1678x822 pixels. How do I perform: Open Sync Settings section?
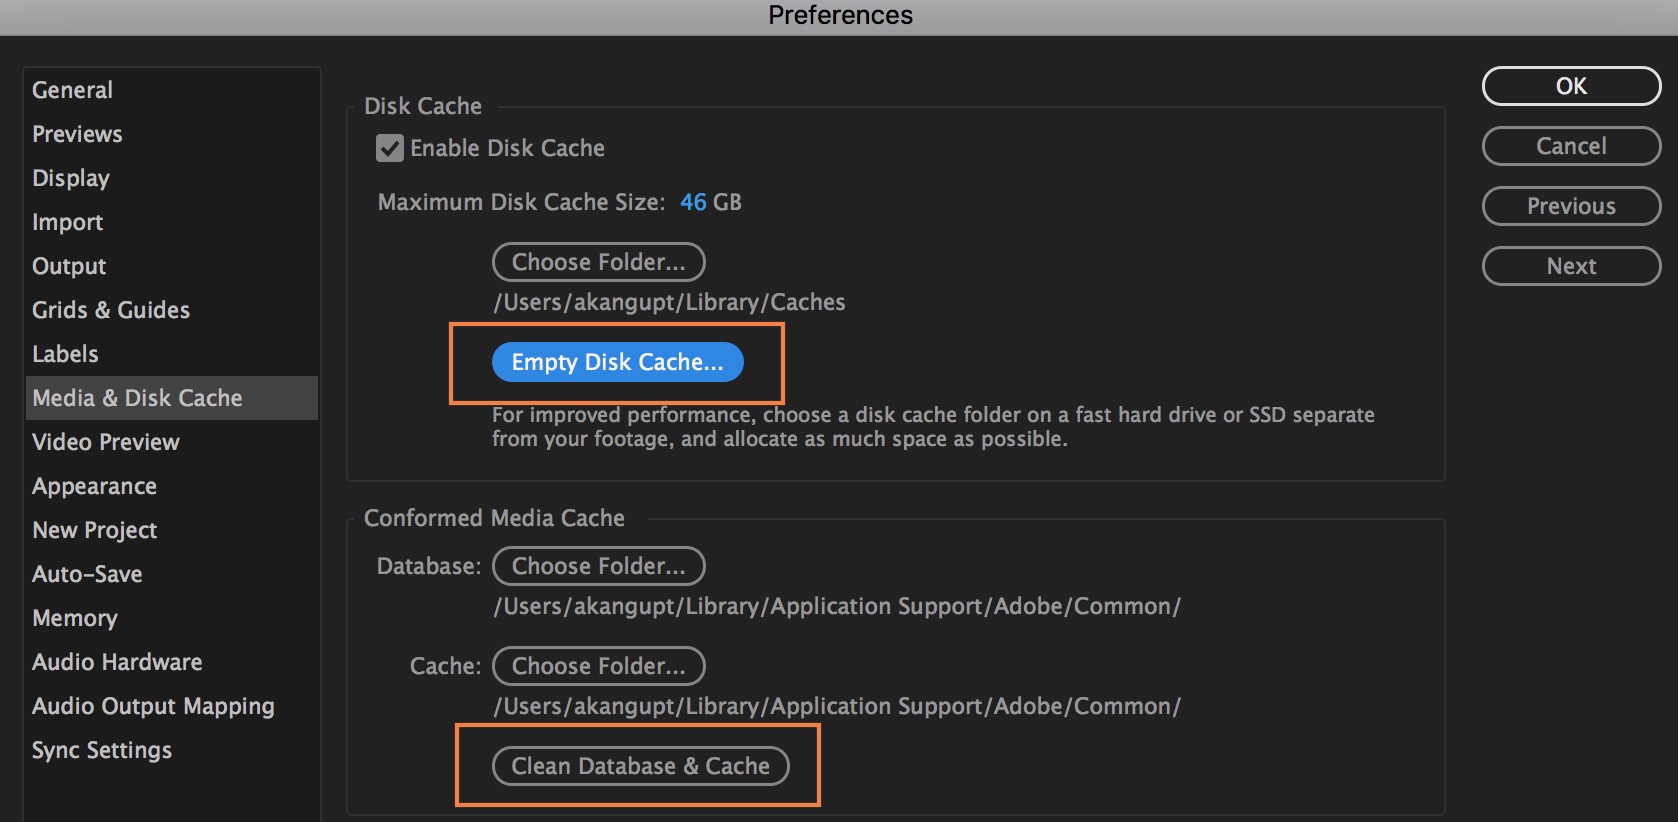101,750
